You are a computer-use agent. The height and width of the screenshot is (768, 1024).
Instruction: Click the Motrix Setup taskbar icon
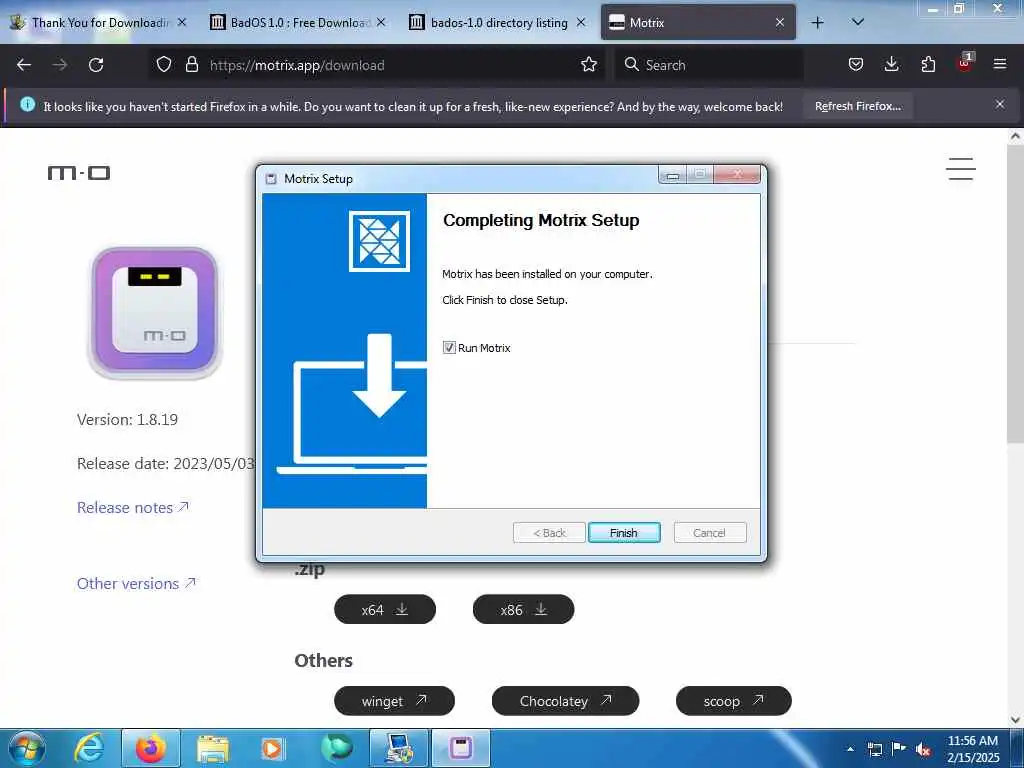click(460, 748)
